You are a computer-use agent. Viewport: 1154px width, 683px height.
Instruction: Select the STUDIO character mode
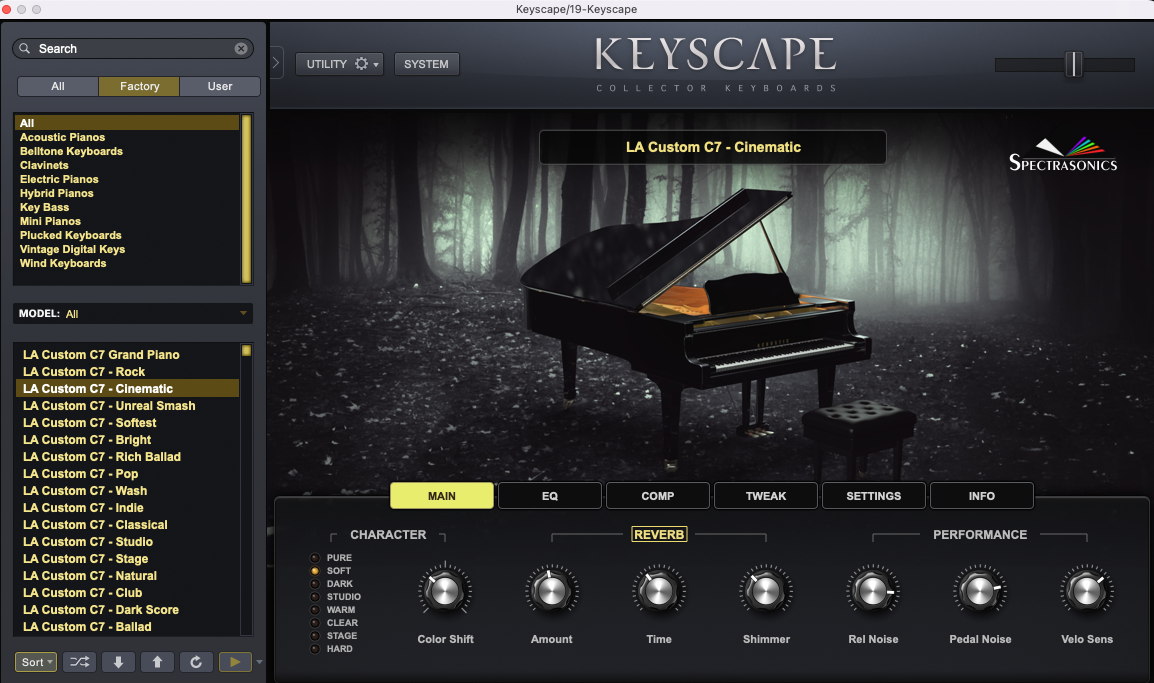click(x=315, y=597)
